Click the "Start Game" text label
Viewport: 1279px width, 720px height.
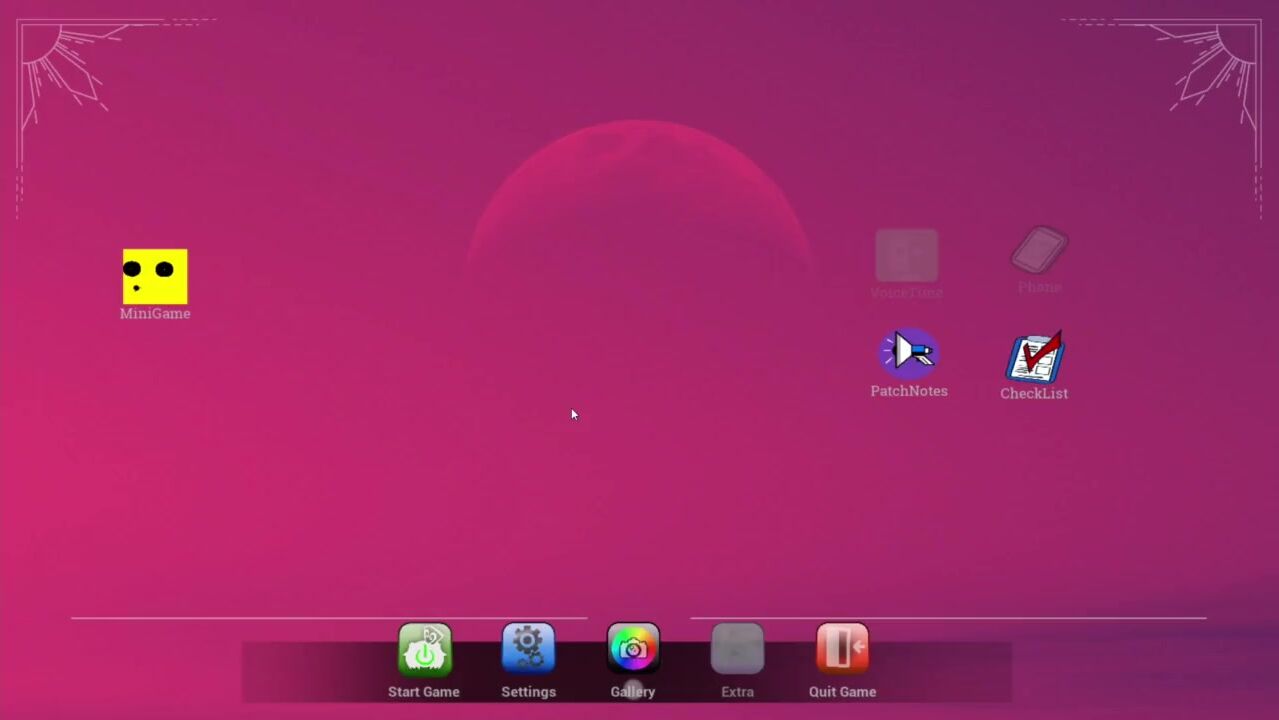424,692
